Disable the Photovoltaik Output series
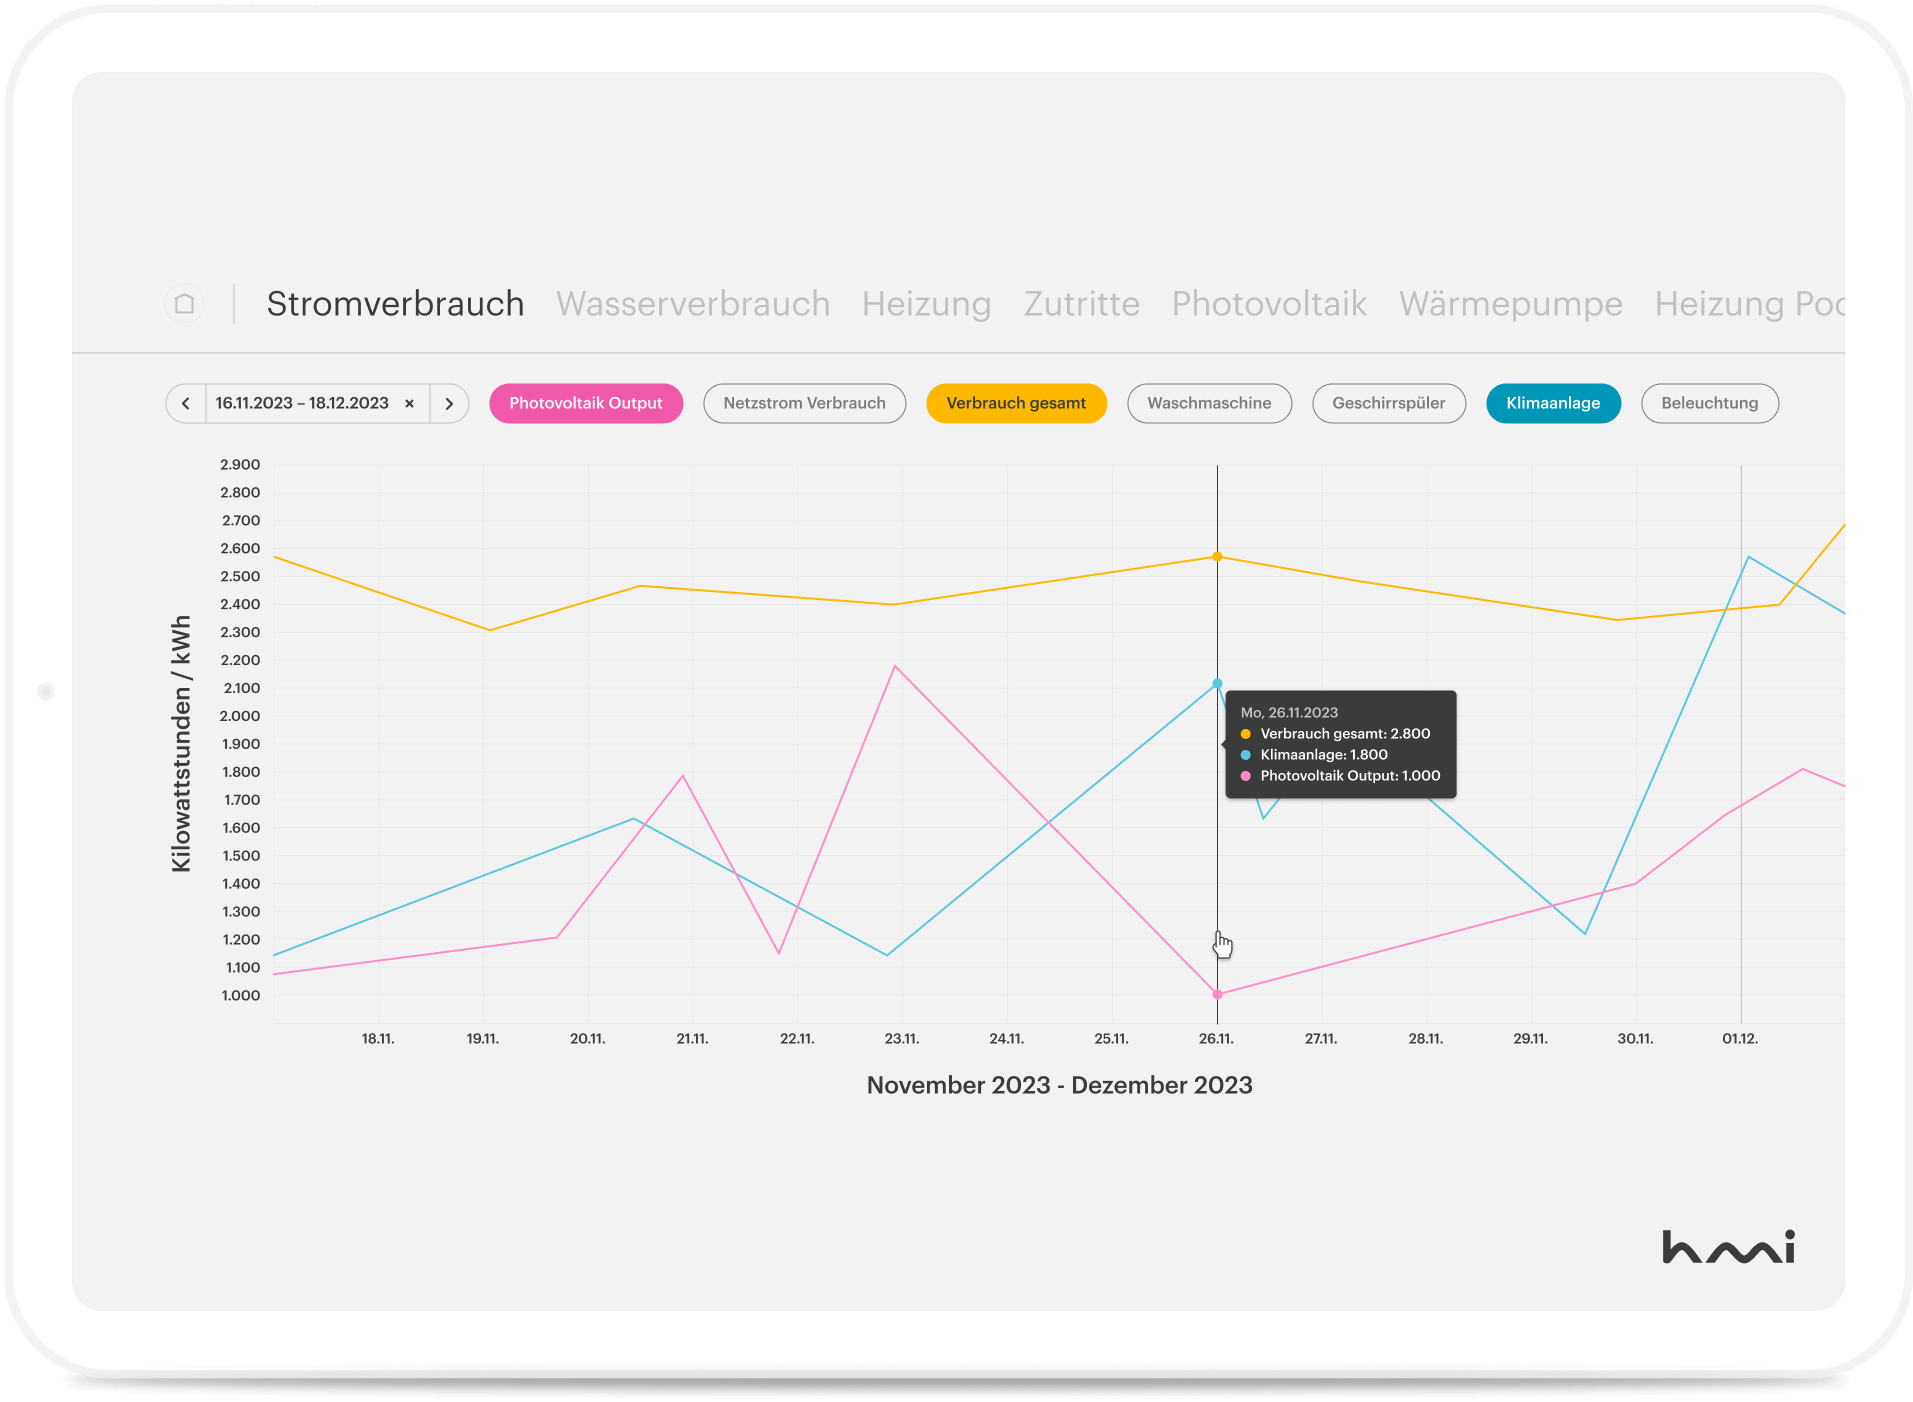Image resolution: width=1913 pixels, height=1402 pixels. click(585, 404)
